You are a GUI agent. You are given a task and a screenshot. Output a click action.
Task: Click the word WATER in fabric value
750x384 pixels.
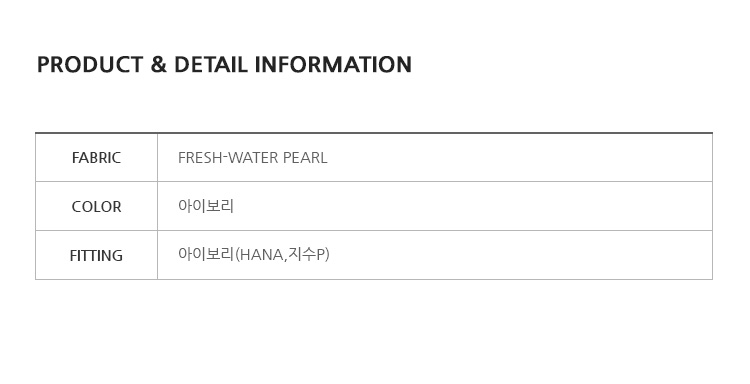tap(254, 158)
